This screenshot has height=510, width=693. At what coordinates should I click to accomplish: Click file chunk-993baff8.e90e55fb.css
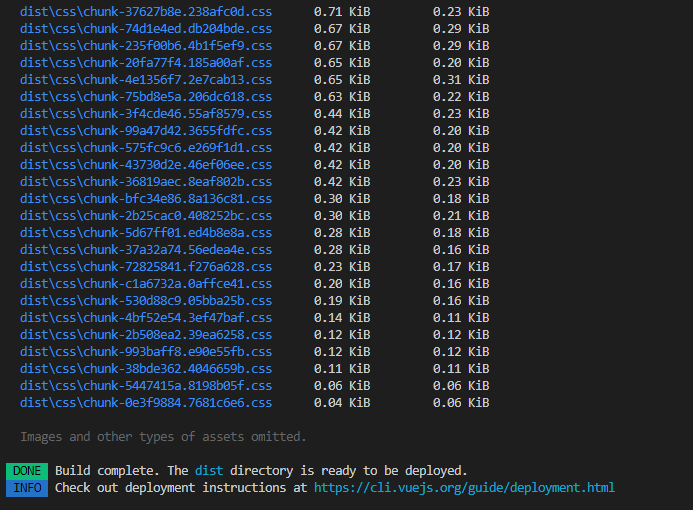click(x=146, y=352)
